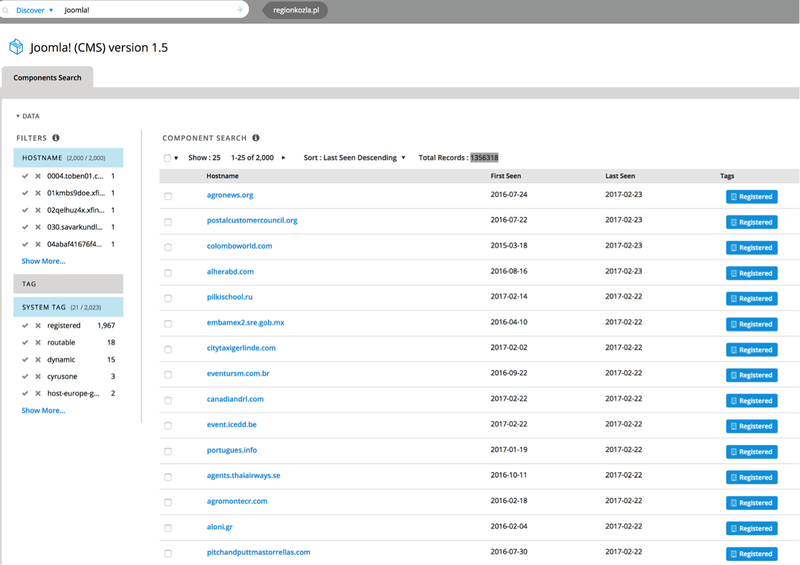Exclude the registered system tag X
Viewport: 800px width, 565px height.
[x=38, y=326]
